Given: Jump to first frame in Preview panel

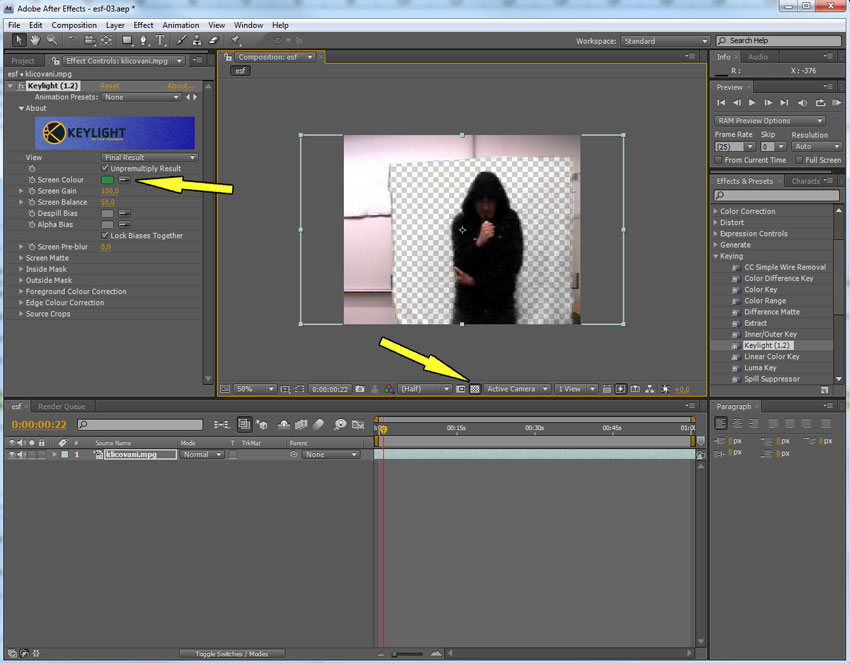Looking at the screenshot, I should coord(721,102).
